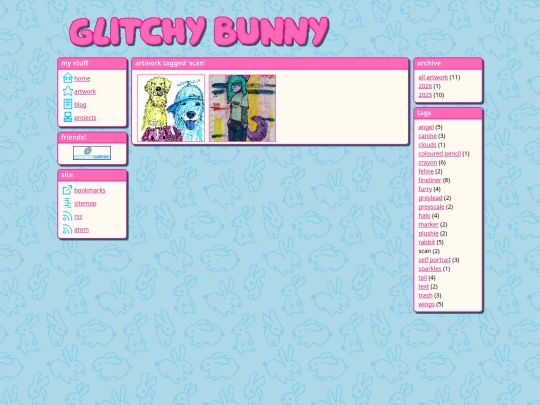Open the atom feed link
Viewport: 540px width, 405px height.
81,230
